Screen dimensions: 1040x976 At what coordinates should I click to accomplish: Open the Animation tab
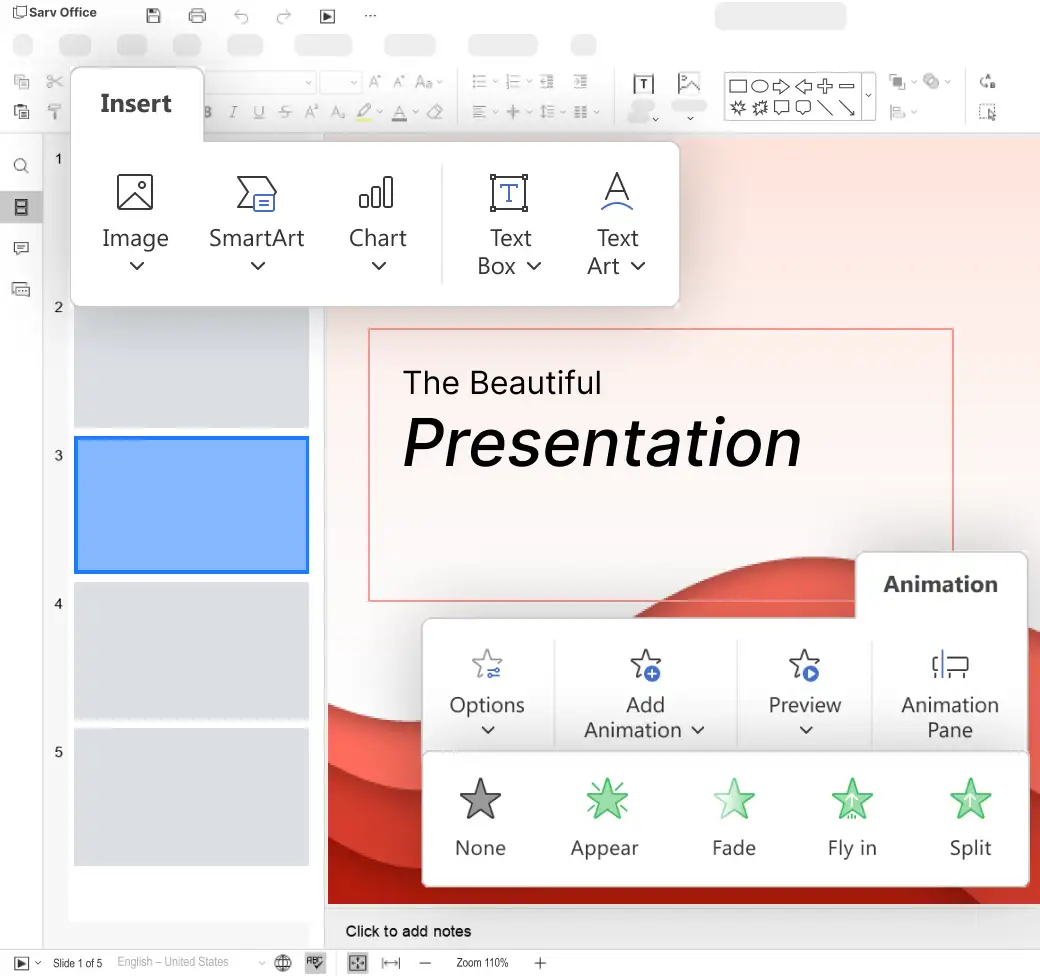(x=940, y=584)
